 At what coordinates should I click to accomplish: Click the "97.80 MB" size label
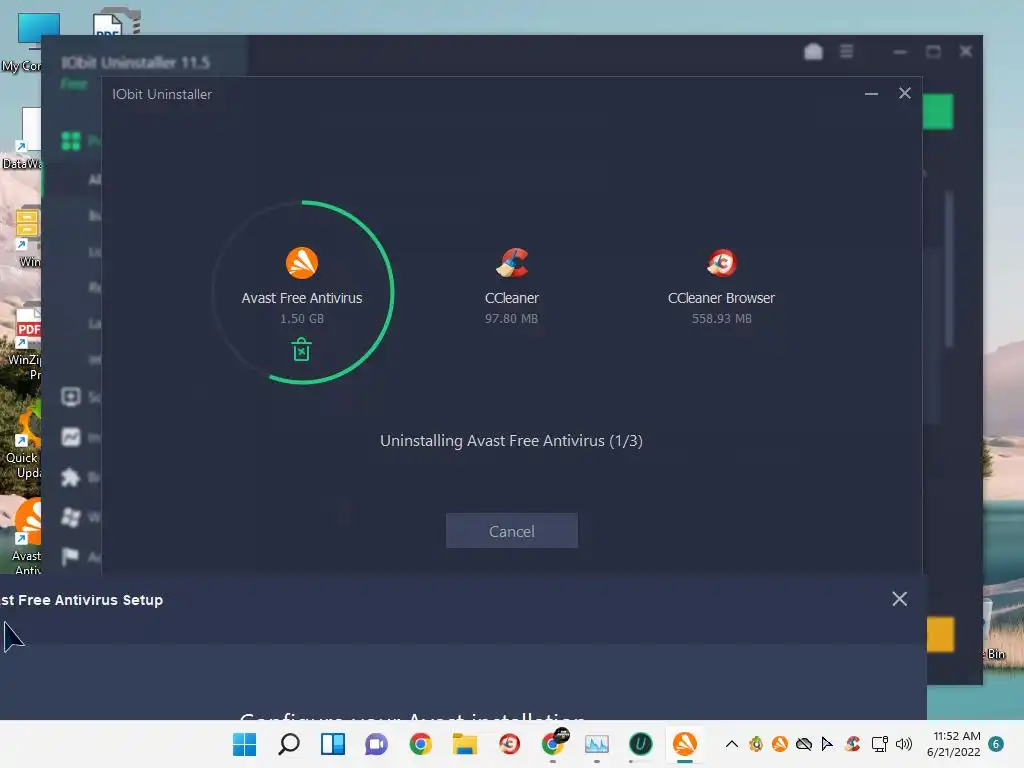tap(511, 319)
